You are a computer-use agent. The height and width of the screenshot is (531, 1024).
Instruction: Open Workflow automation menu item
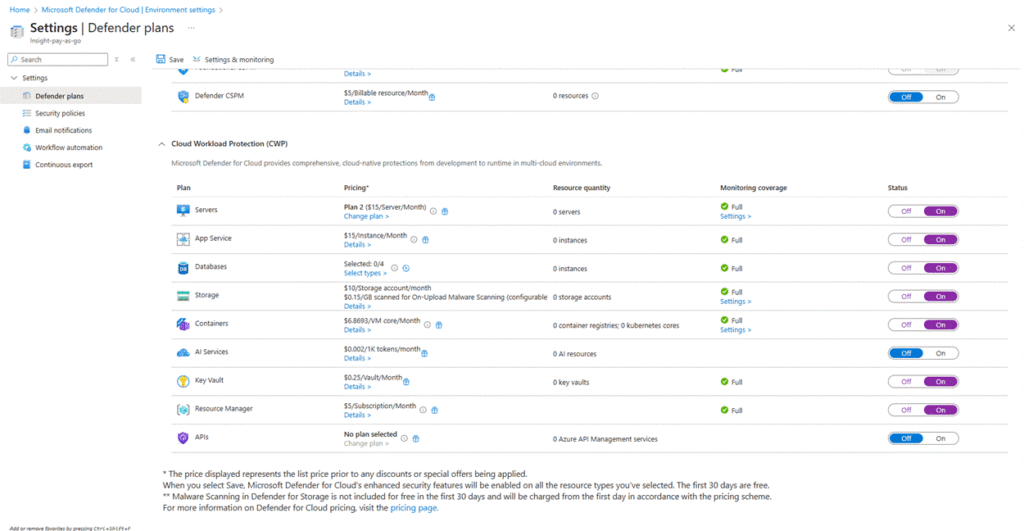click(x=68, y=147)
